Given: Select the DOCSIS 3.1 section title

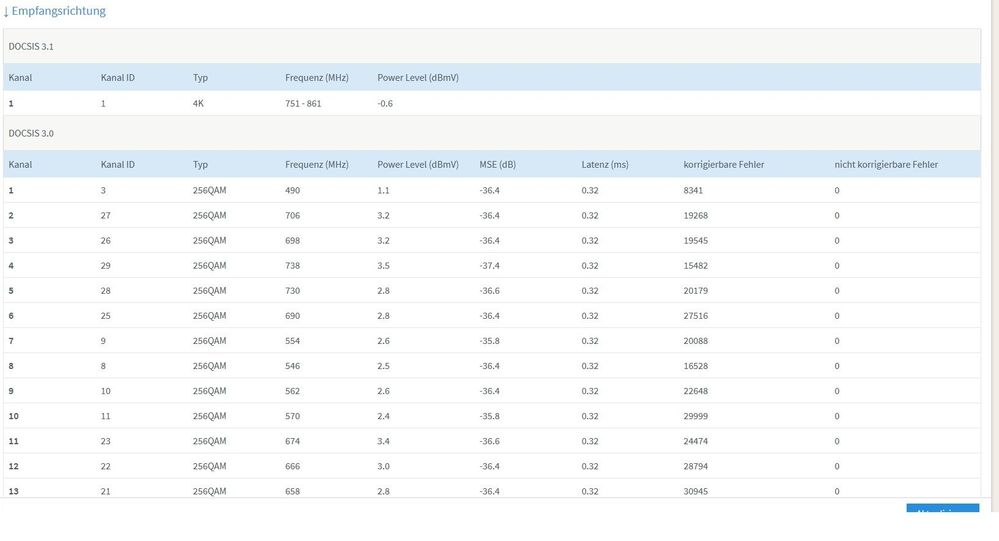Looking at the screenshot, I should click(x=31, y=47).
